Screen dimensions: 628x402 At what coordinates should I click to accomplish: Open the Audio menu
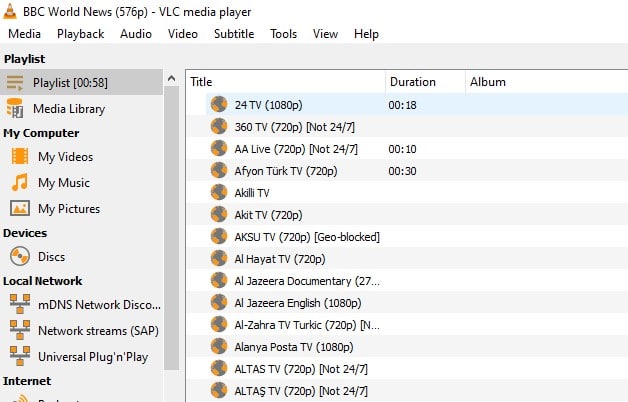click(136, 34)
